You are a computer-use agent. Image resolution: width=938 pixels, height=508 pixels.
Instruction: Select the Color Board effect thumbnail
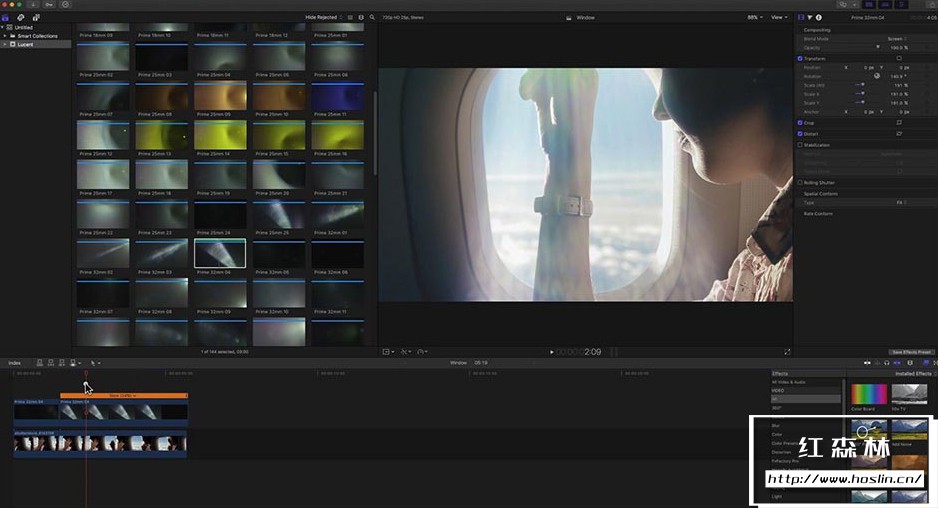click(869, 395)
